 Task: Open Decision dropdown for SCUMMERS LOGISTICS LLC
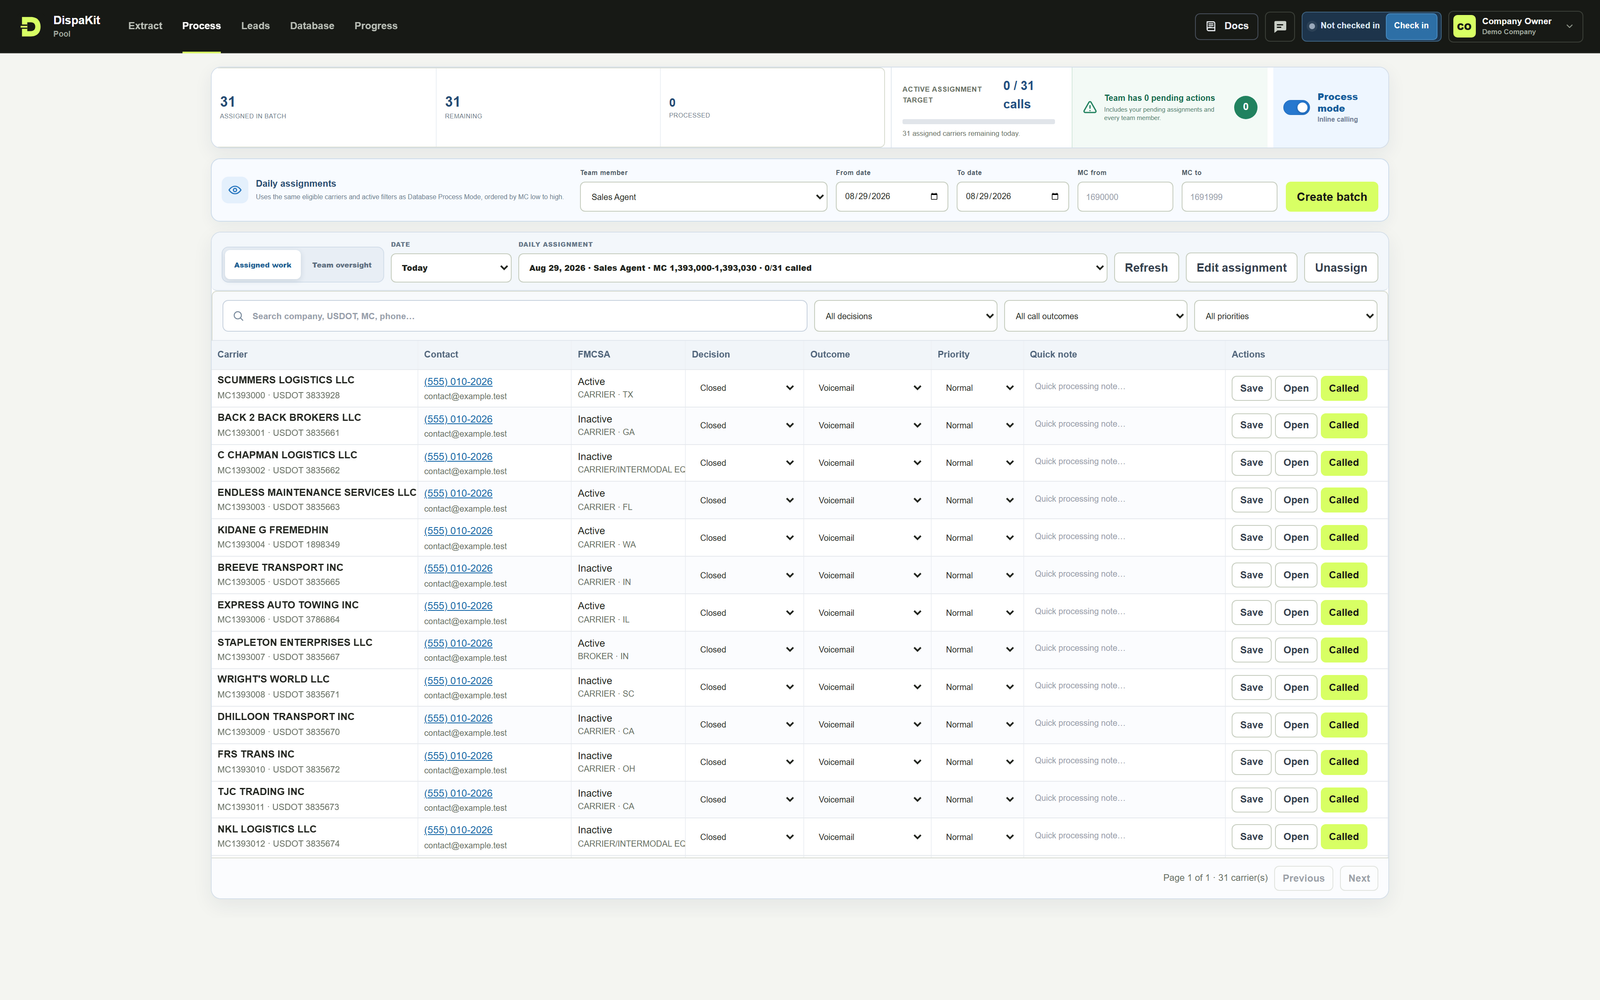tap(745, 388)
